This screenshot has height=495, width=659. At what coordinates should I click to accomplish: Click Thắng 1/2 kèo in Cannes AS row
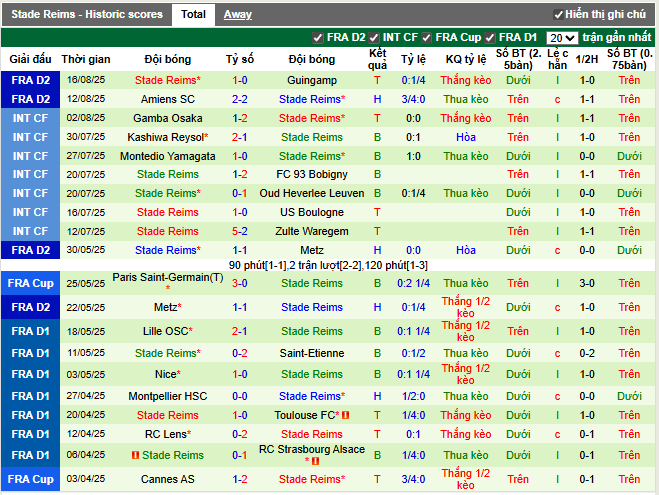pyautogui.click(x=466, y=479)
